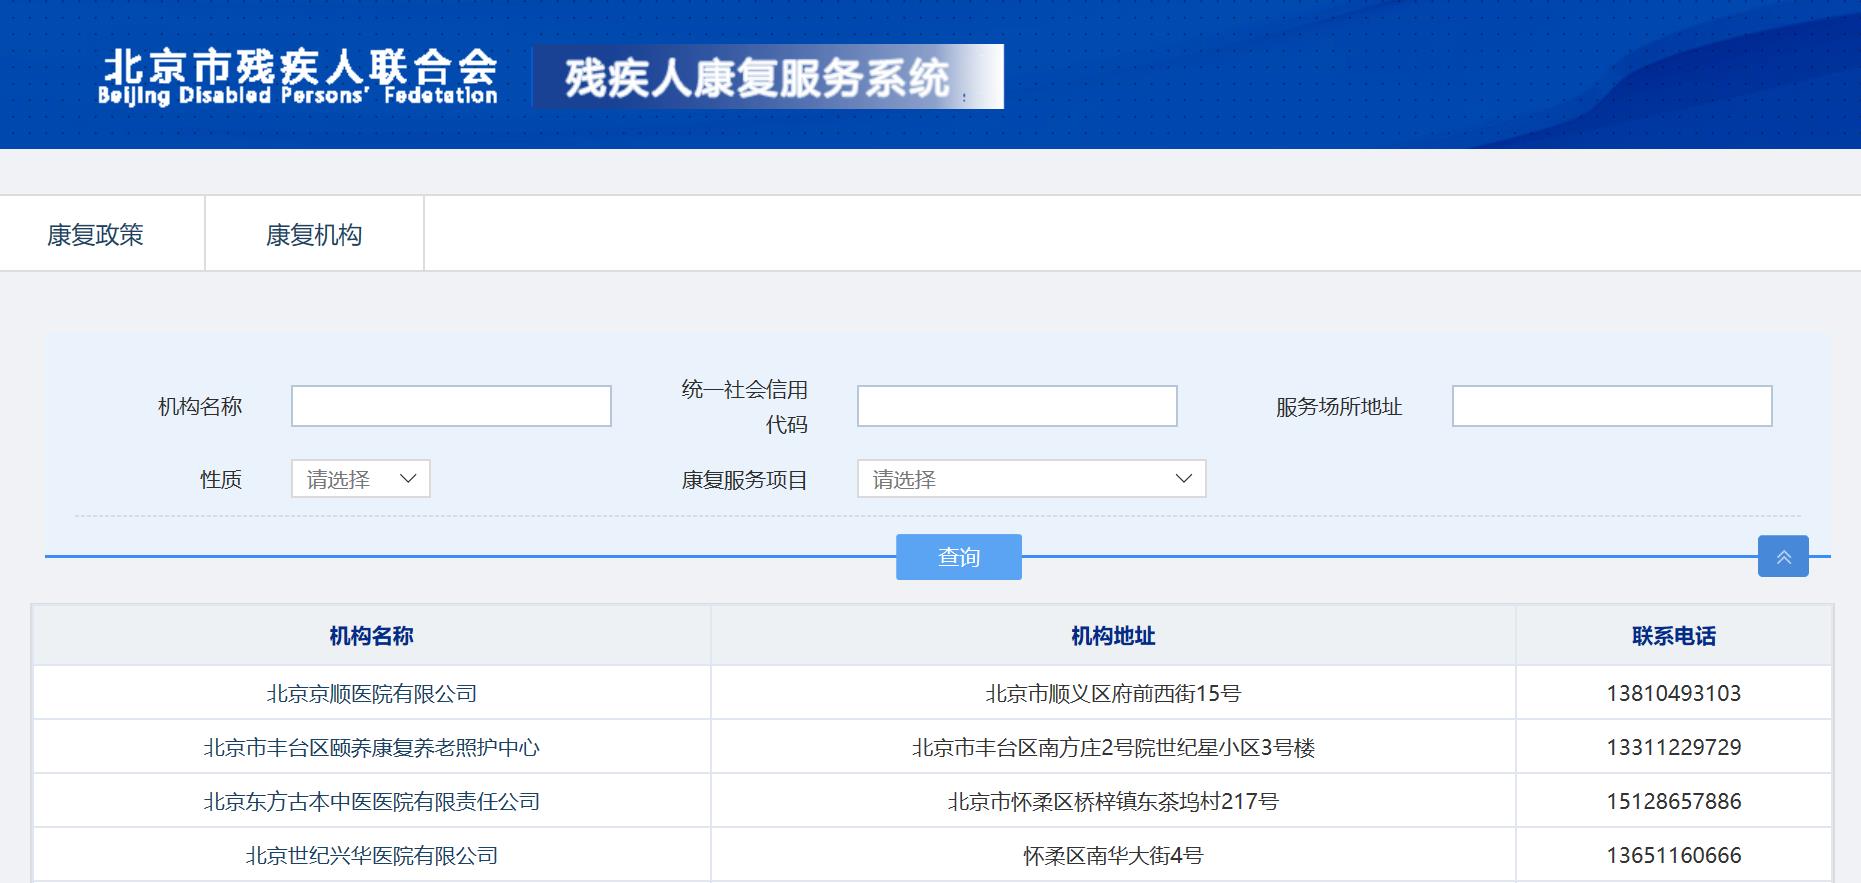
Task: Select 北京市丰台区颐养康复养老照护中心 row
Action: click(x=371, y=748)
